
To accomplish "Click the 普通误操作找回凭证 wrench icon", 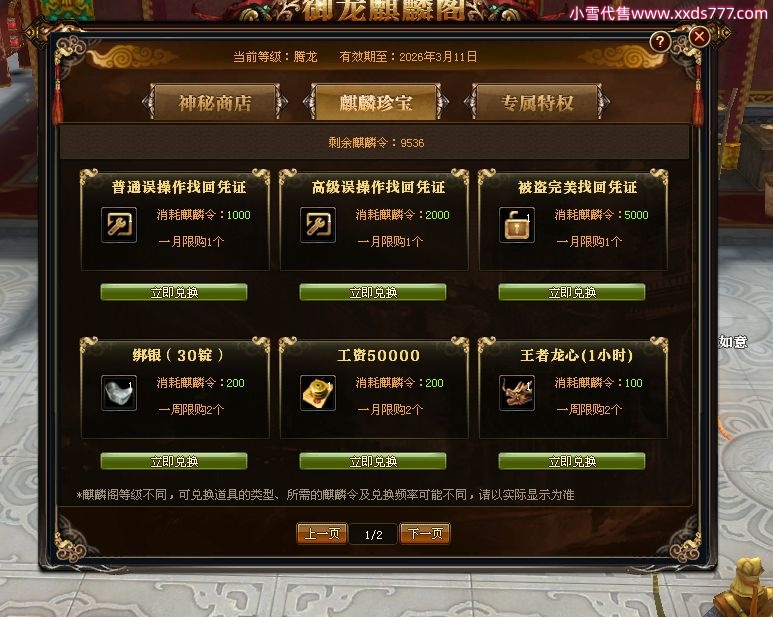I will coord(119,225).
